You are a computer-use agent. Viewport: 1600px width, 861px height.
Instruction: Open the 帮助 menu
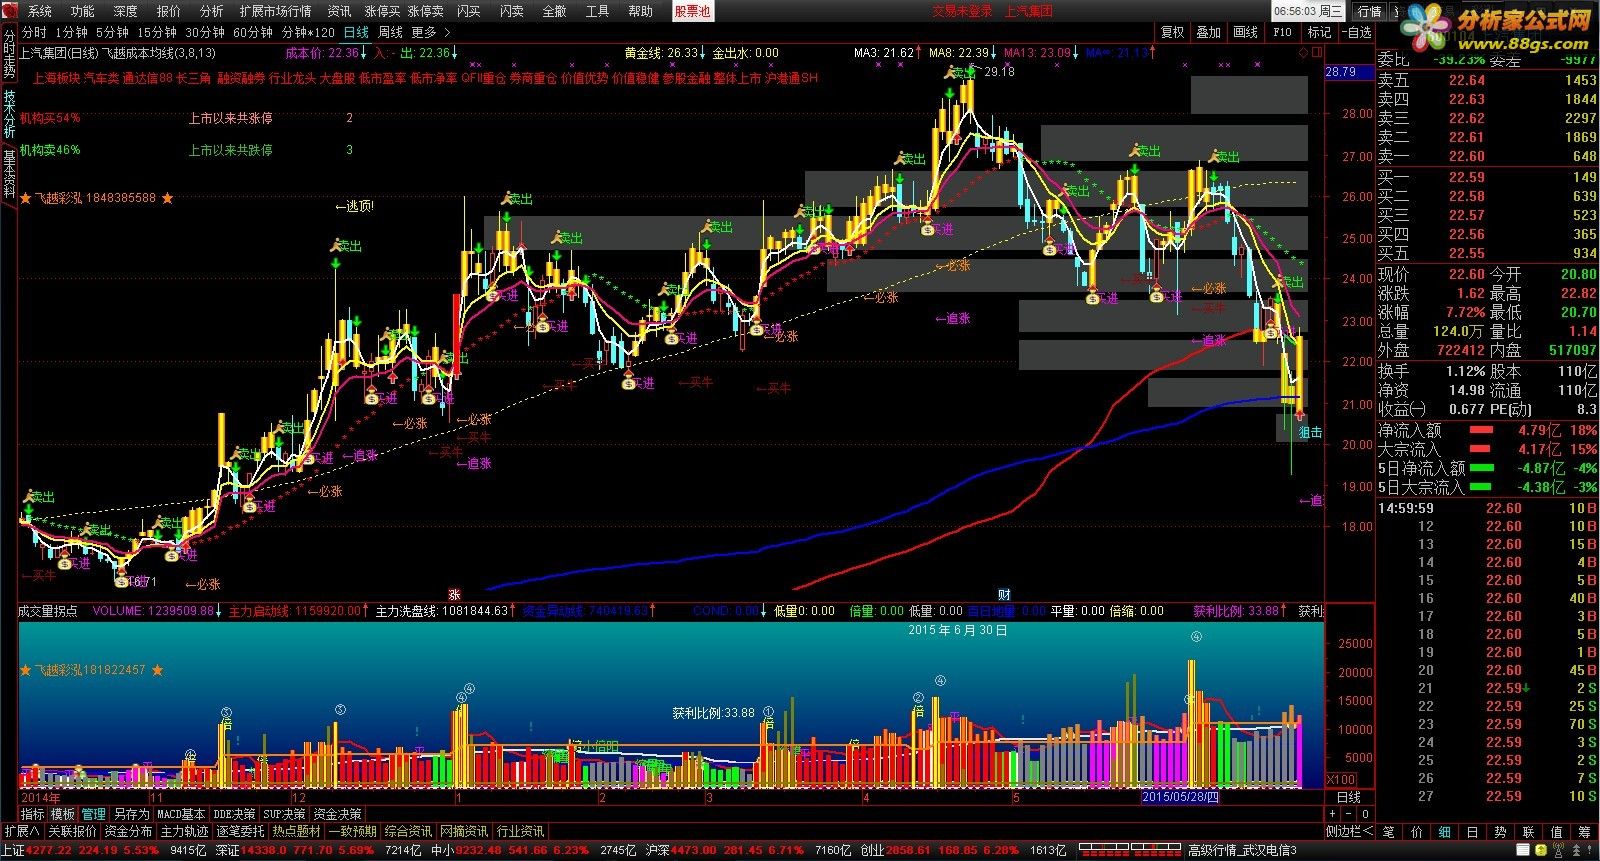point(640,11)
